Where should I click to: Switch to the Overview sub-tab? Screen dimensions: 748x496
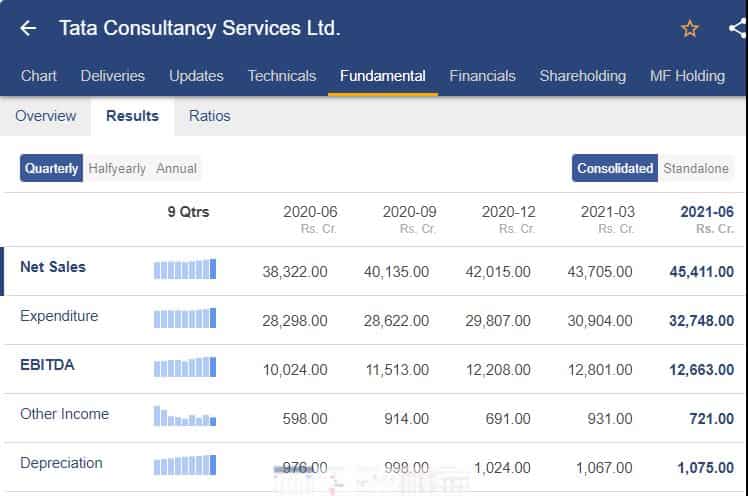click(x=45, y=116)
